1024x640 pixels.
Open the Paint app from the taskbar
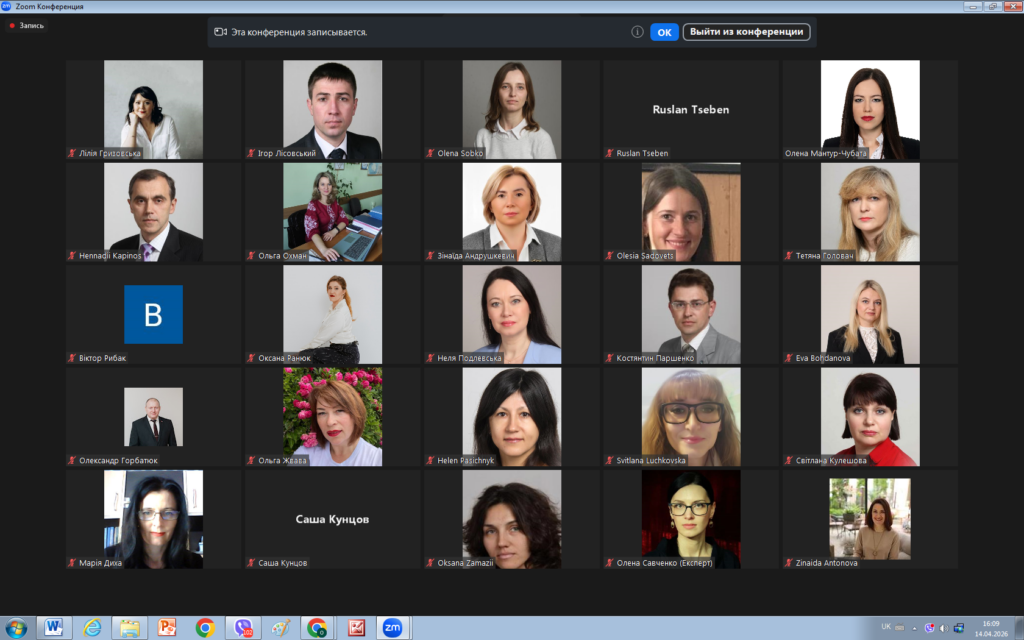280,627
